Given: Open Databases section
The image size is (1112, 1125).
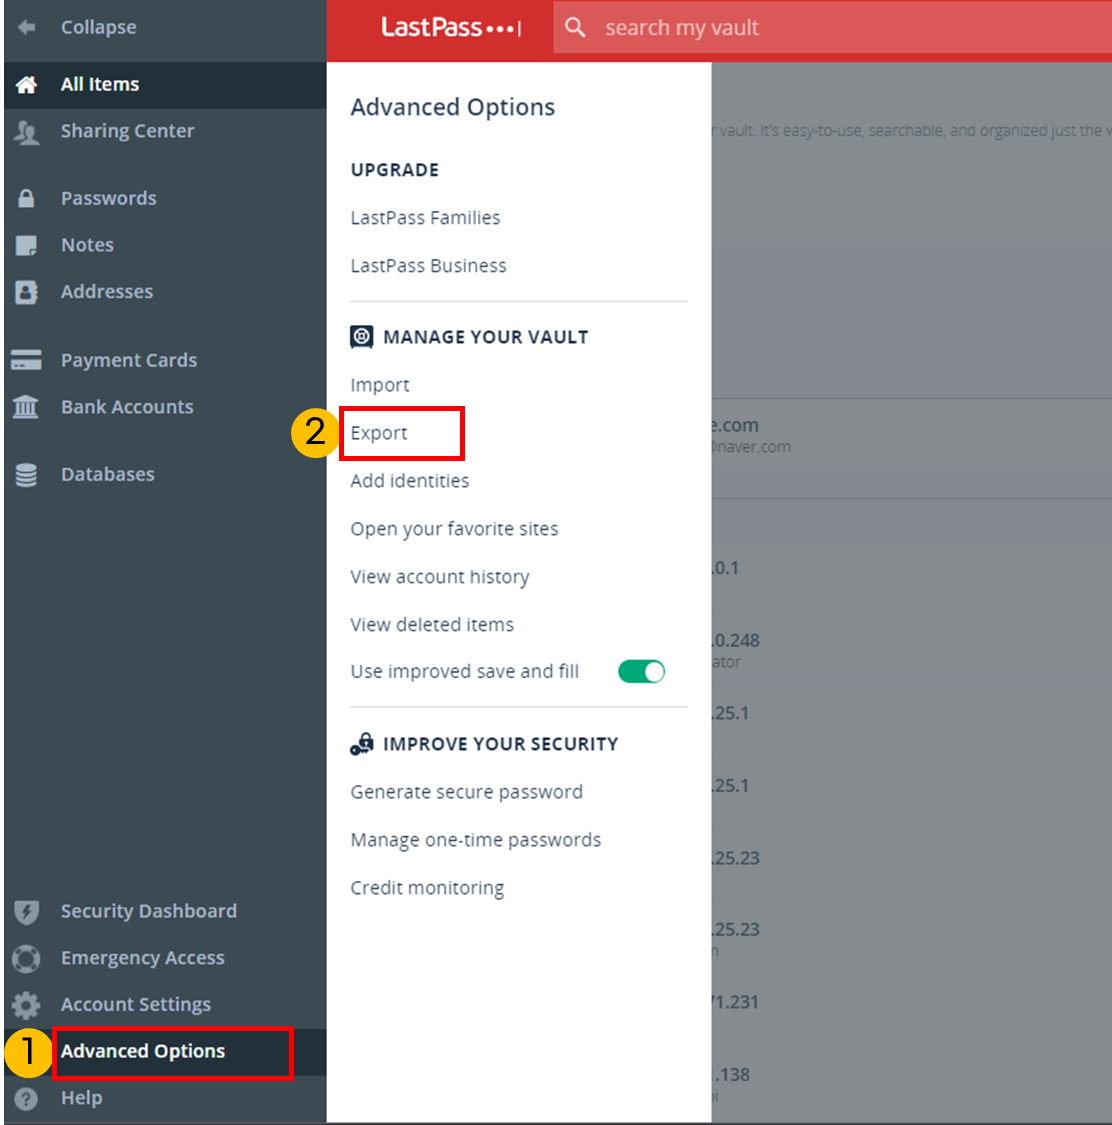Looking at the screenshot, I should [108, 474].
